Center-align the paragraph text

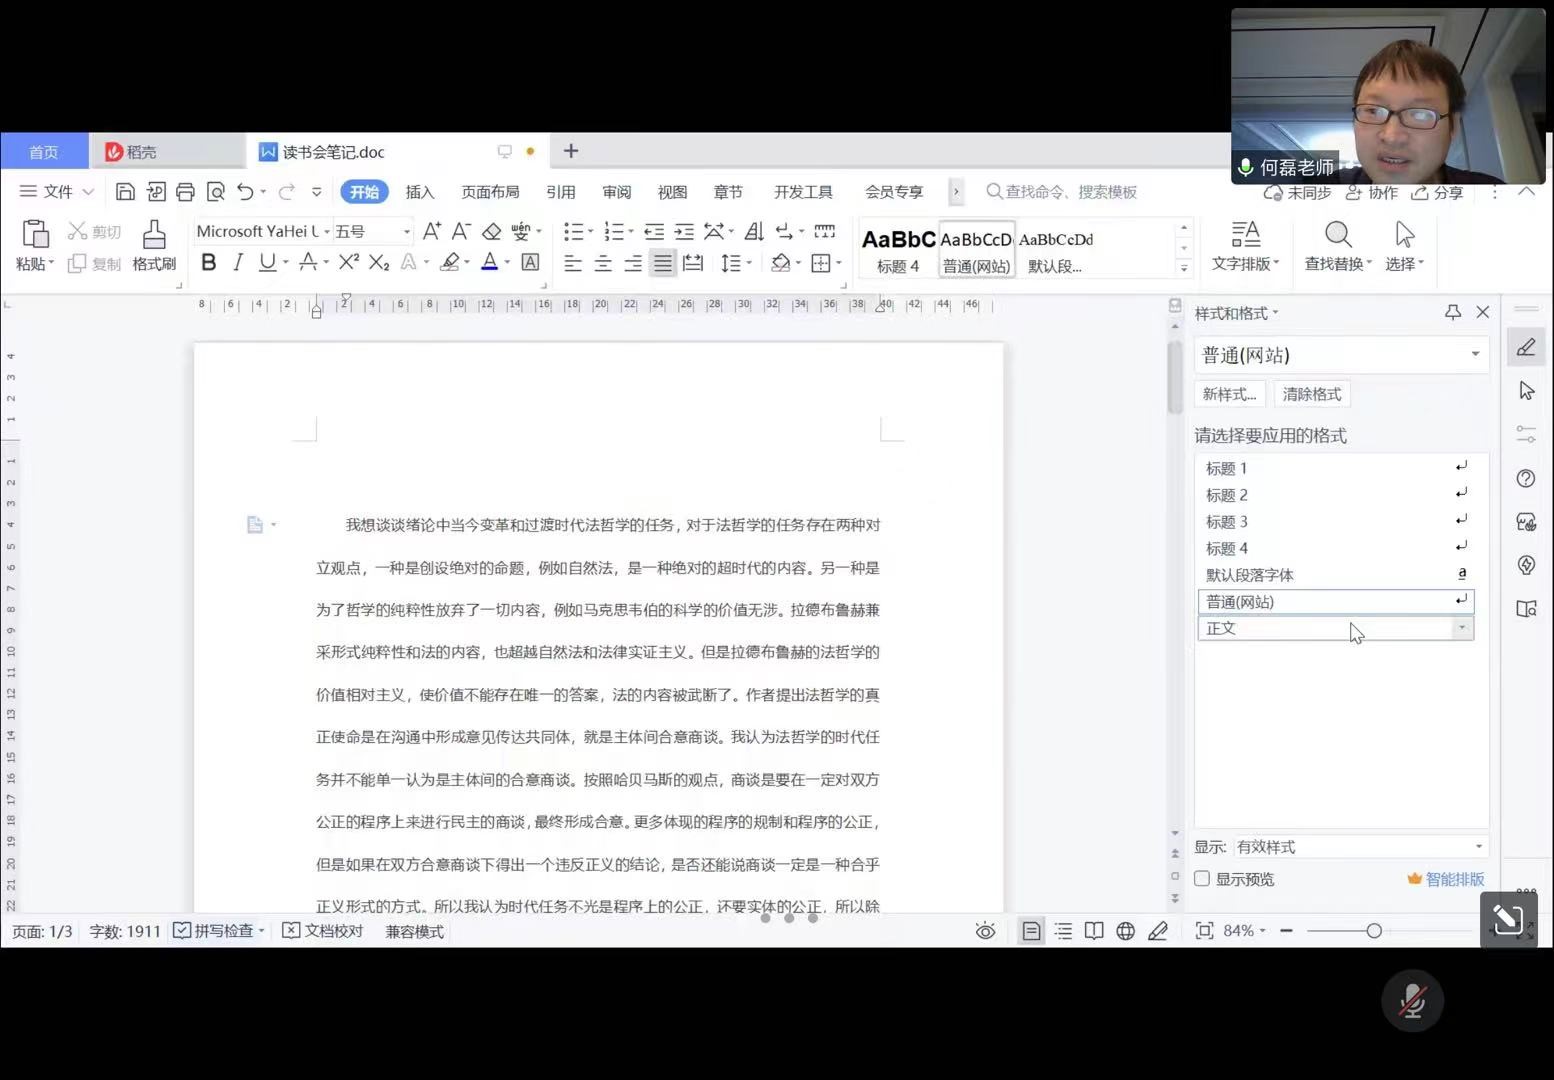coord(603,264)
